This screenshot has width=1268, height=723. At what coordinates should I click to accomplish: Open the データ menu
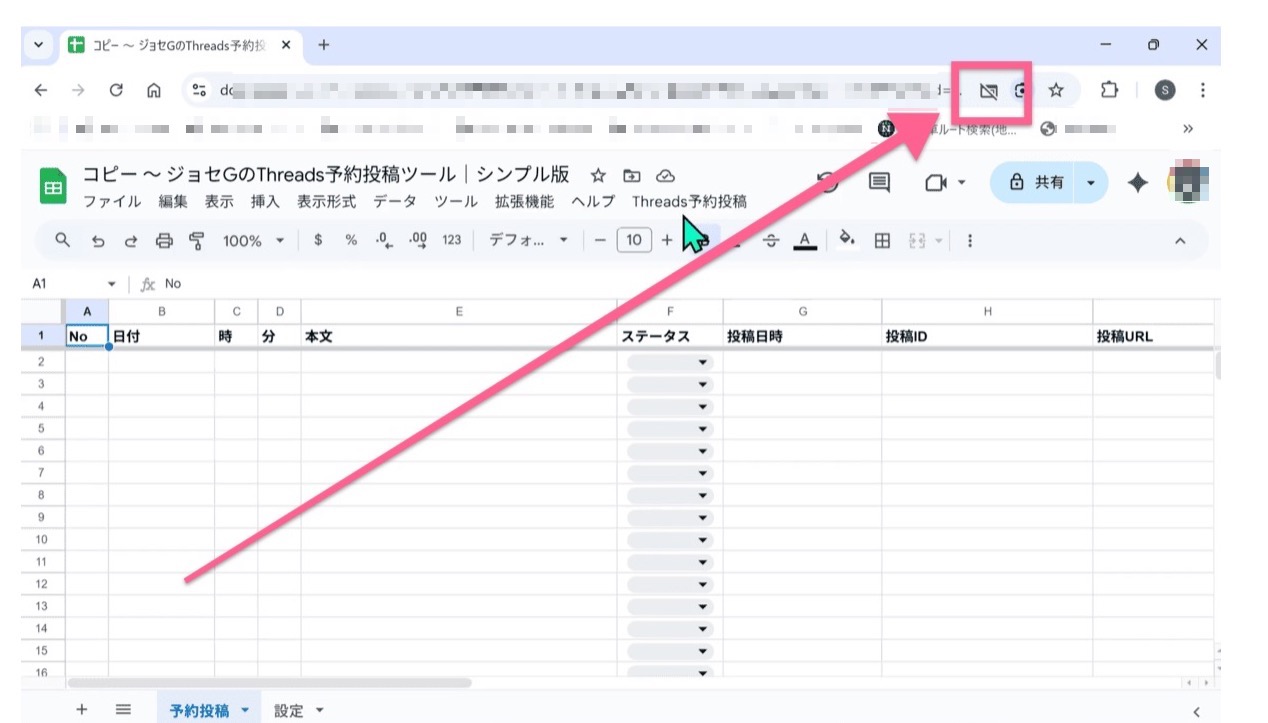[x=395, y=201]
